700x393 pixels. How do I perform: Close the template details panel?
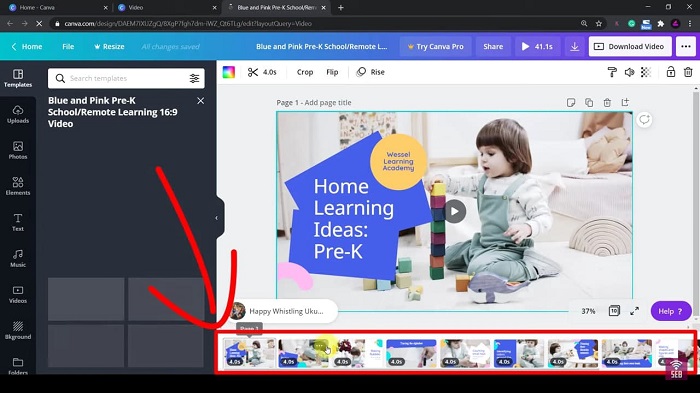pyautogui.click(x=200, y=101)
